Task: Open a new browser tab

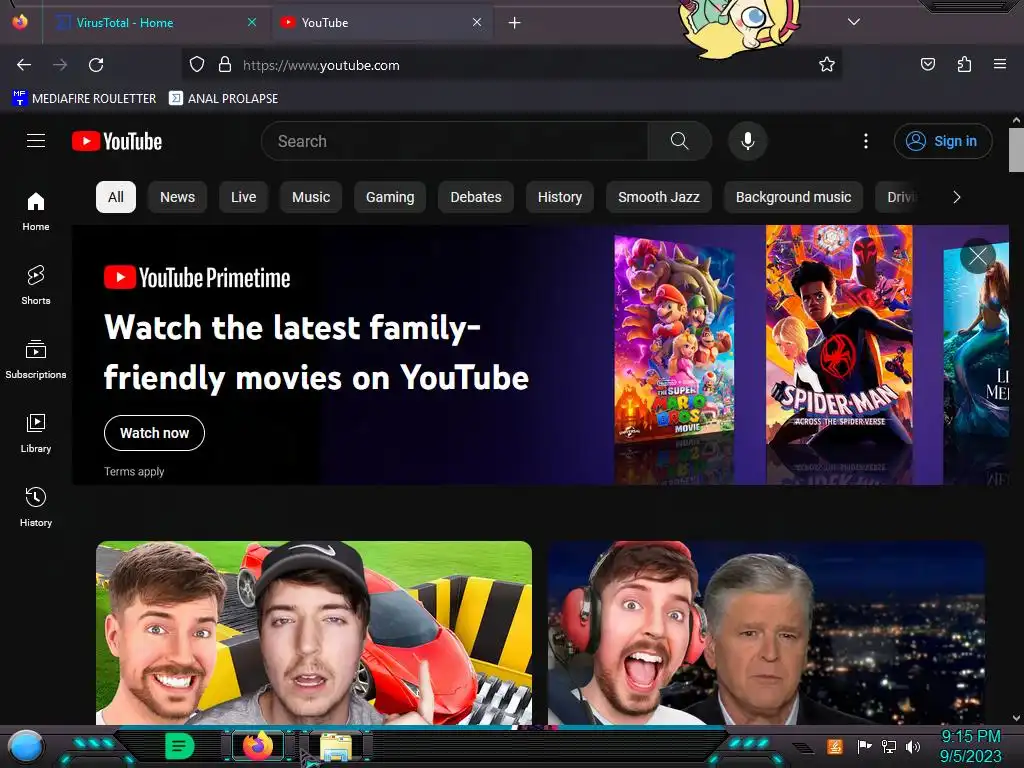Action: point(515,23)
